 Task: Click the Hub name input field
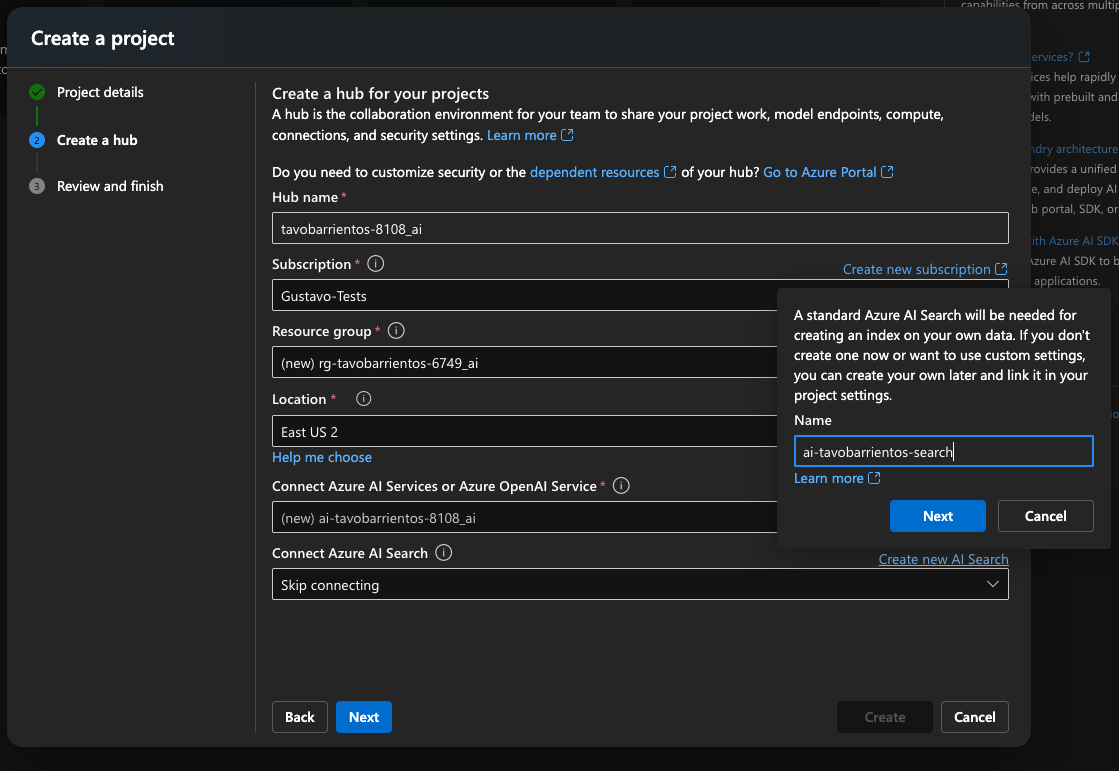[x=640, y=228]
